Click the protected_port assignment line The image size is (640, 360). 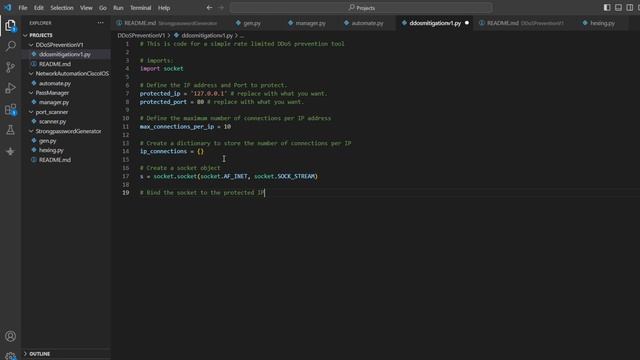click(222, 102)
